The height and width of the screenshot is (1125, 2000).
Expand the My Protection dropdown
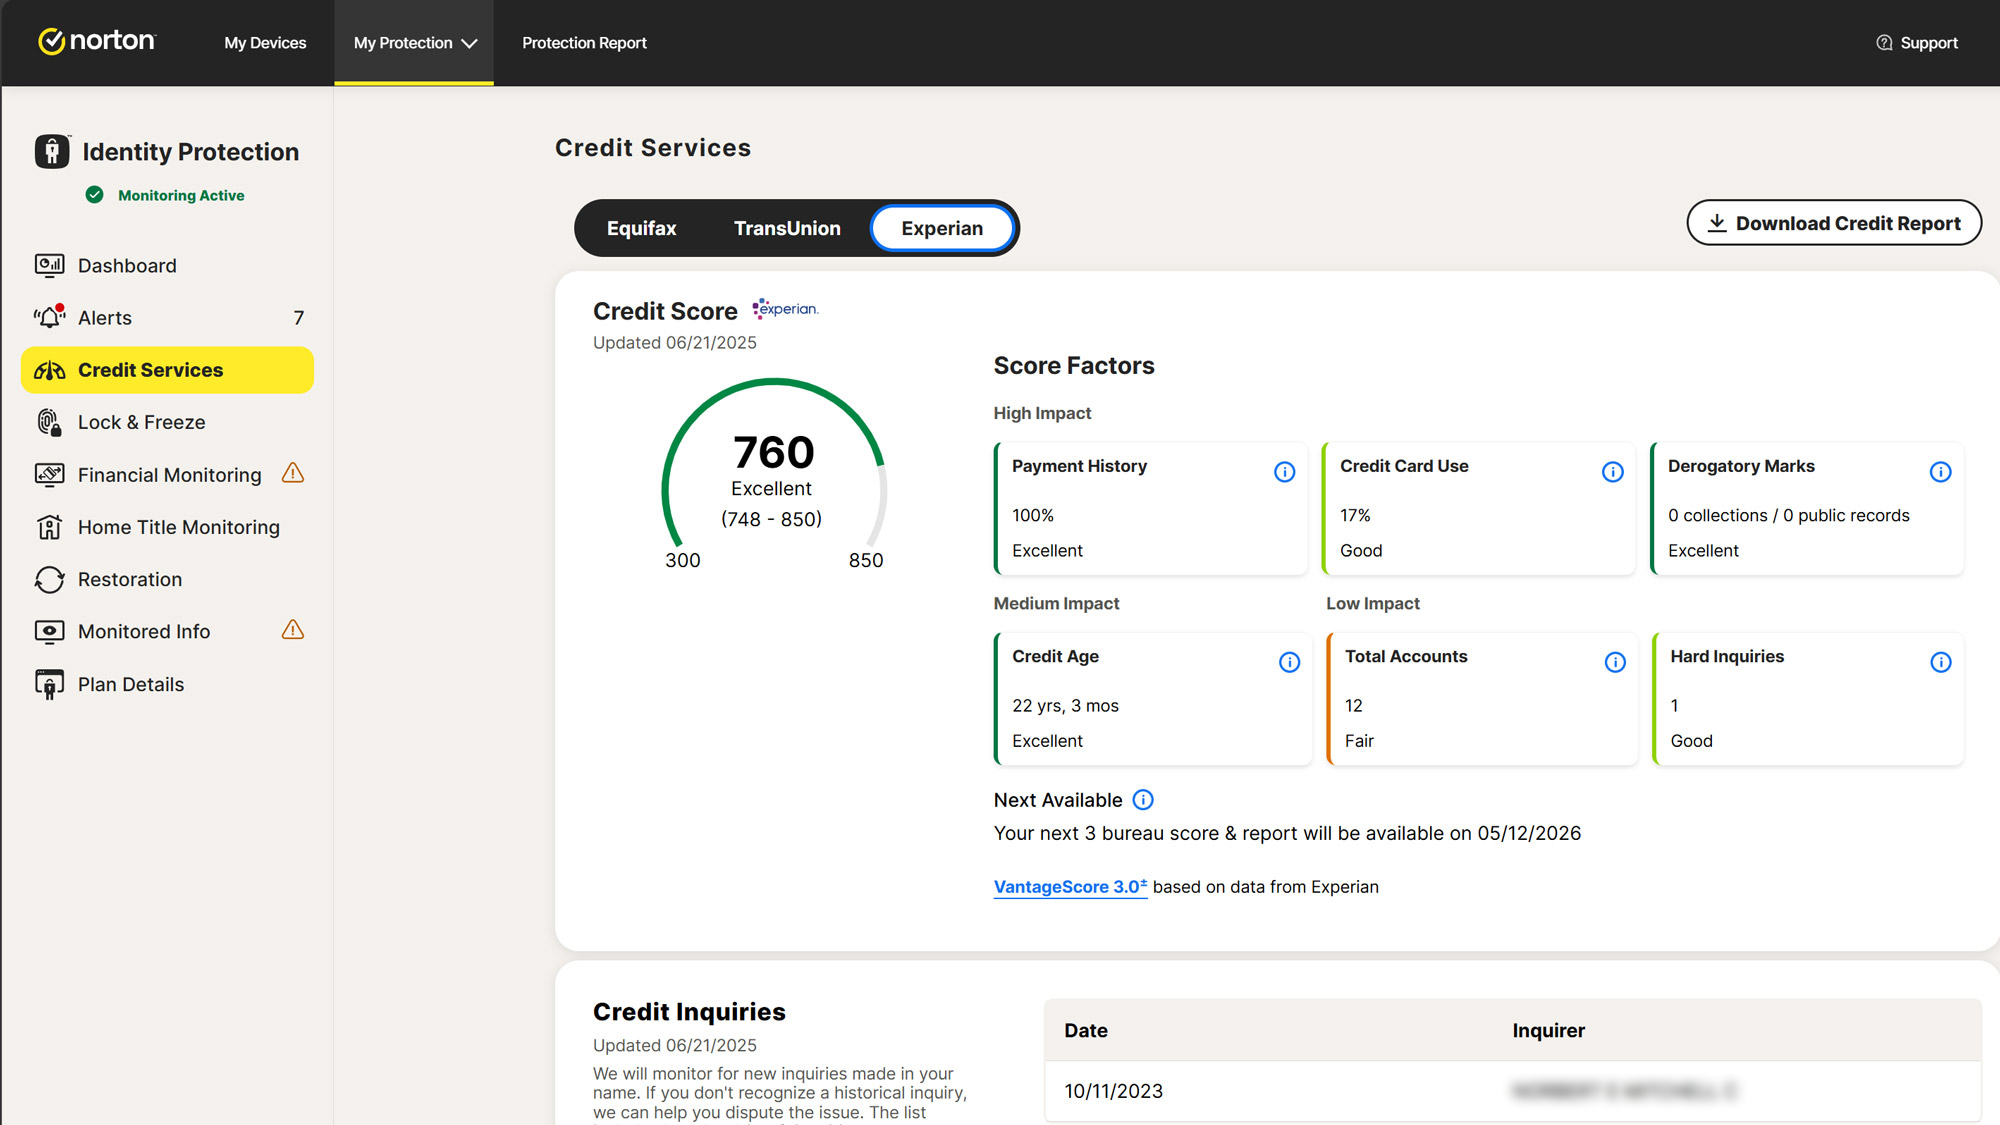coord(414,43)
